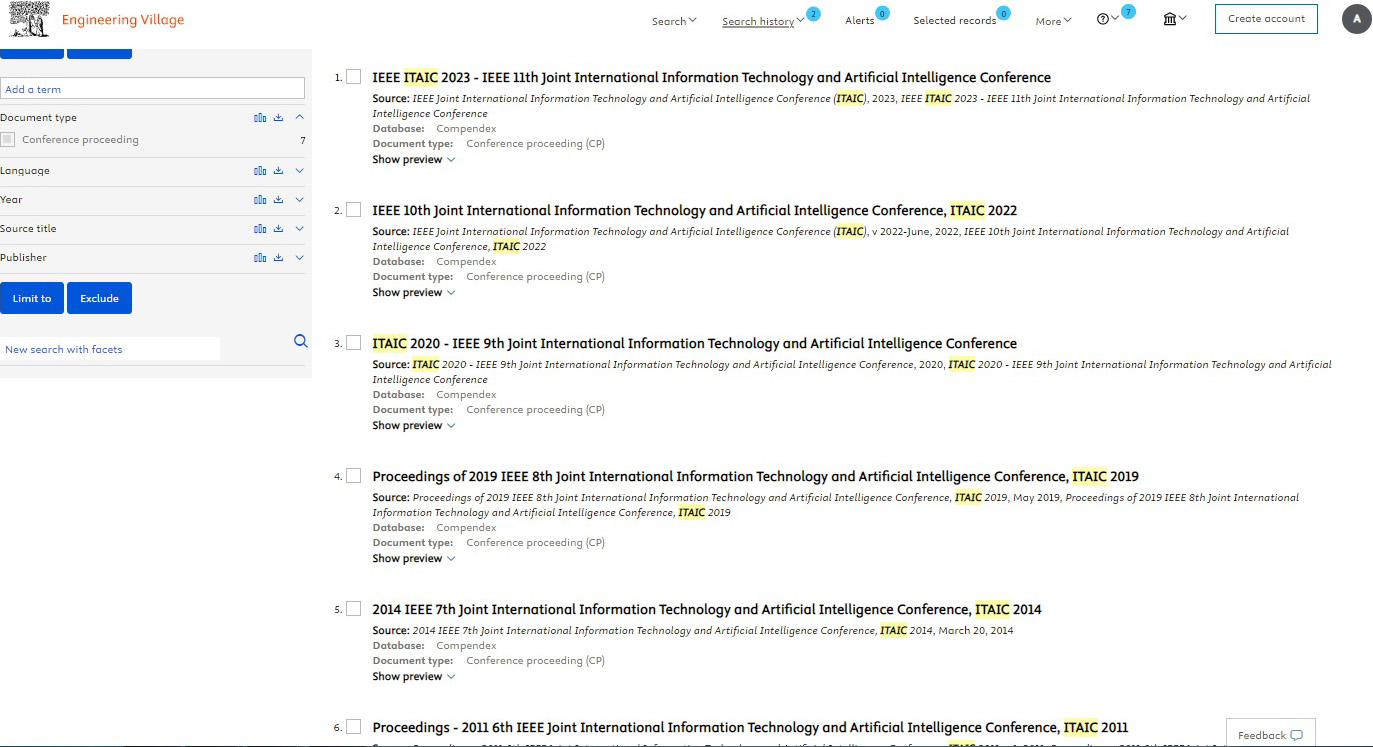Screen dimensions: 1373x747
Task: Expand the Language facet
Action: [299, 171]
